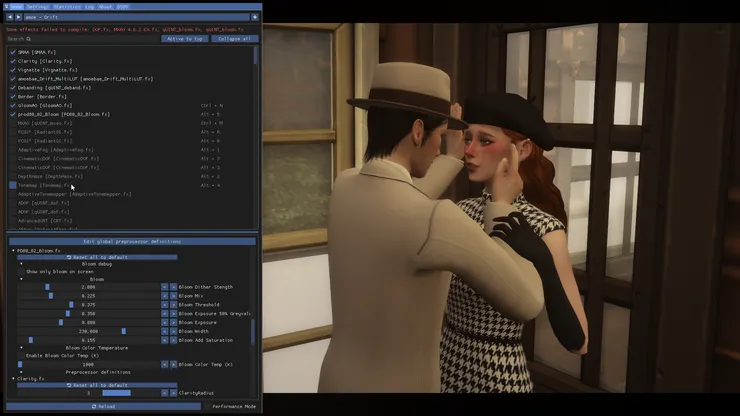Collapse Bloom Color Temperature group
740x416 pixels.
[x=21, y=348]
